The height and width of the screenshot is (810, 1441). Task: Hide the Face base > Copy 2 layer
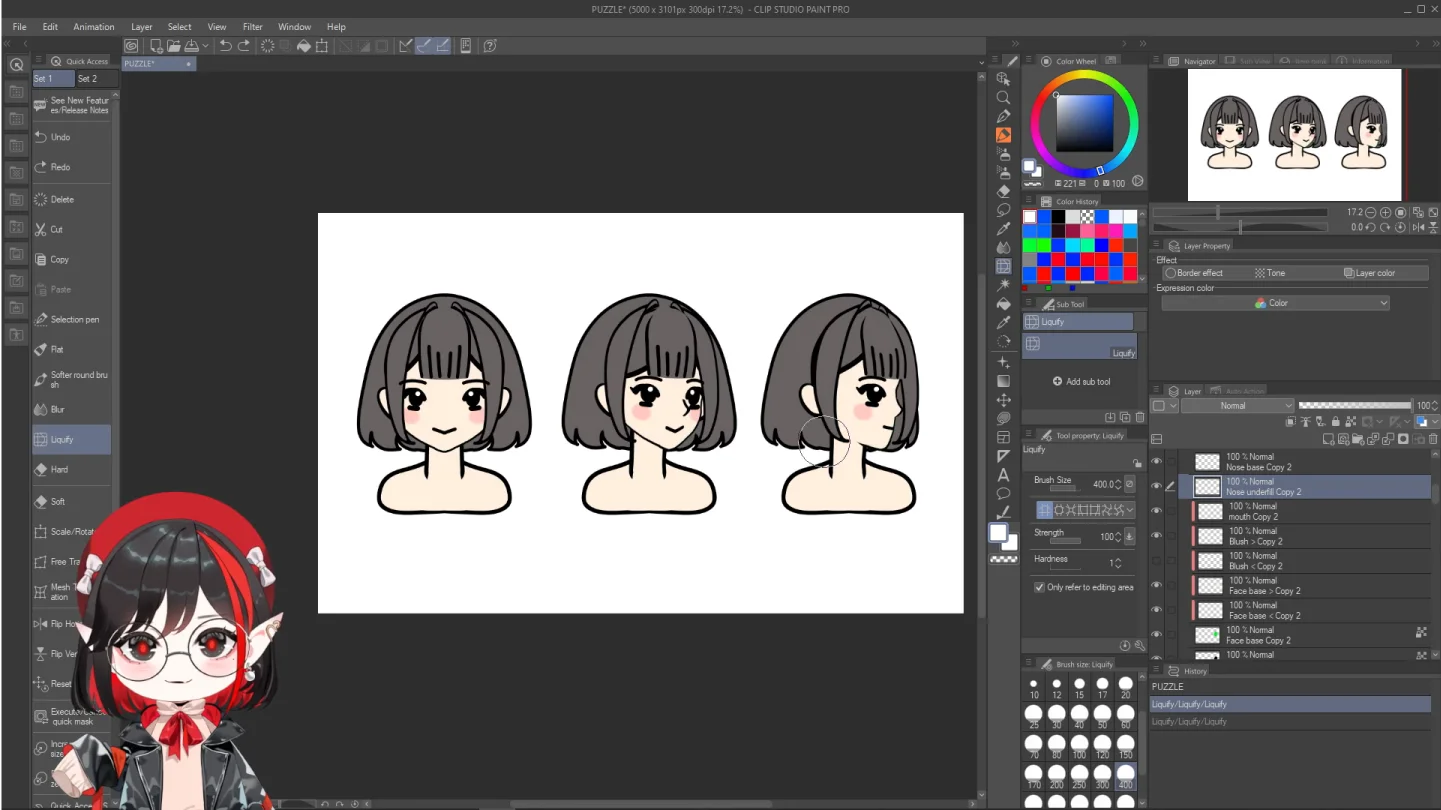1157,585
